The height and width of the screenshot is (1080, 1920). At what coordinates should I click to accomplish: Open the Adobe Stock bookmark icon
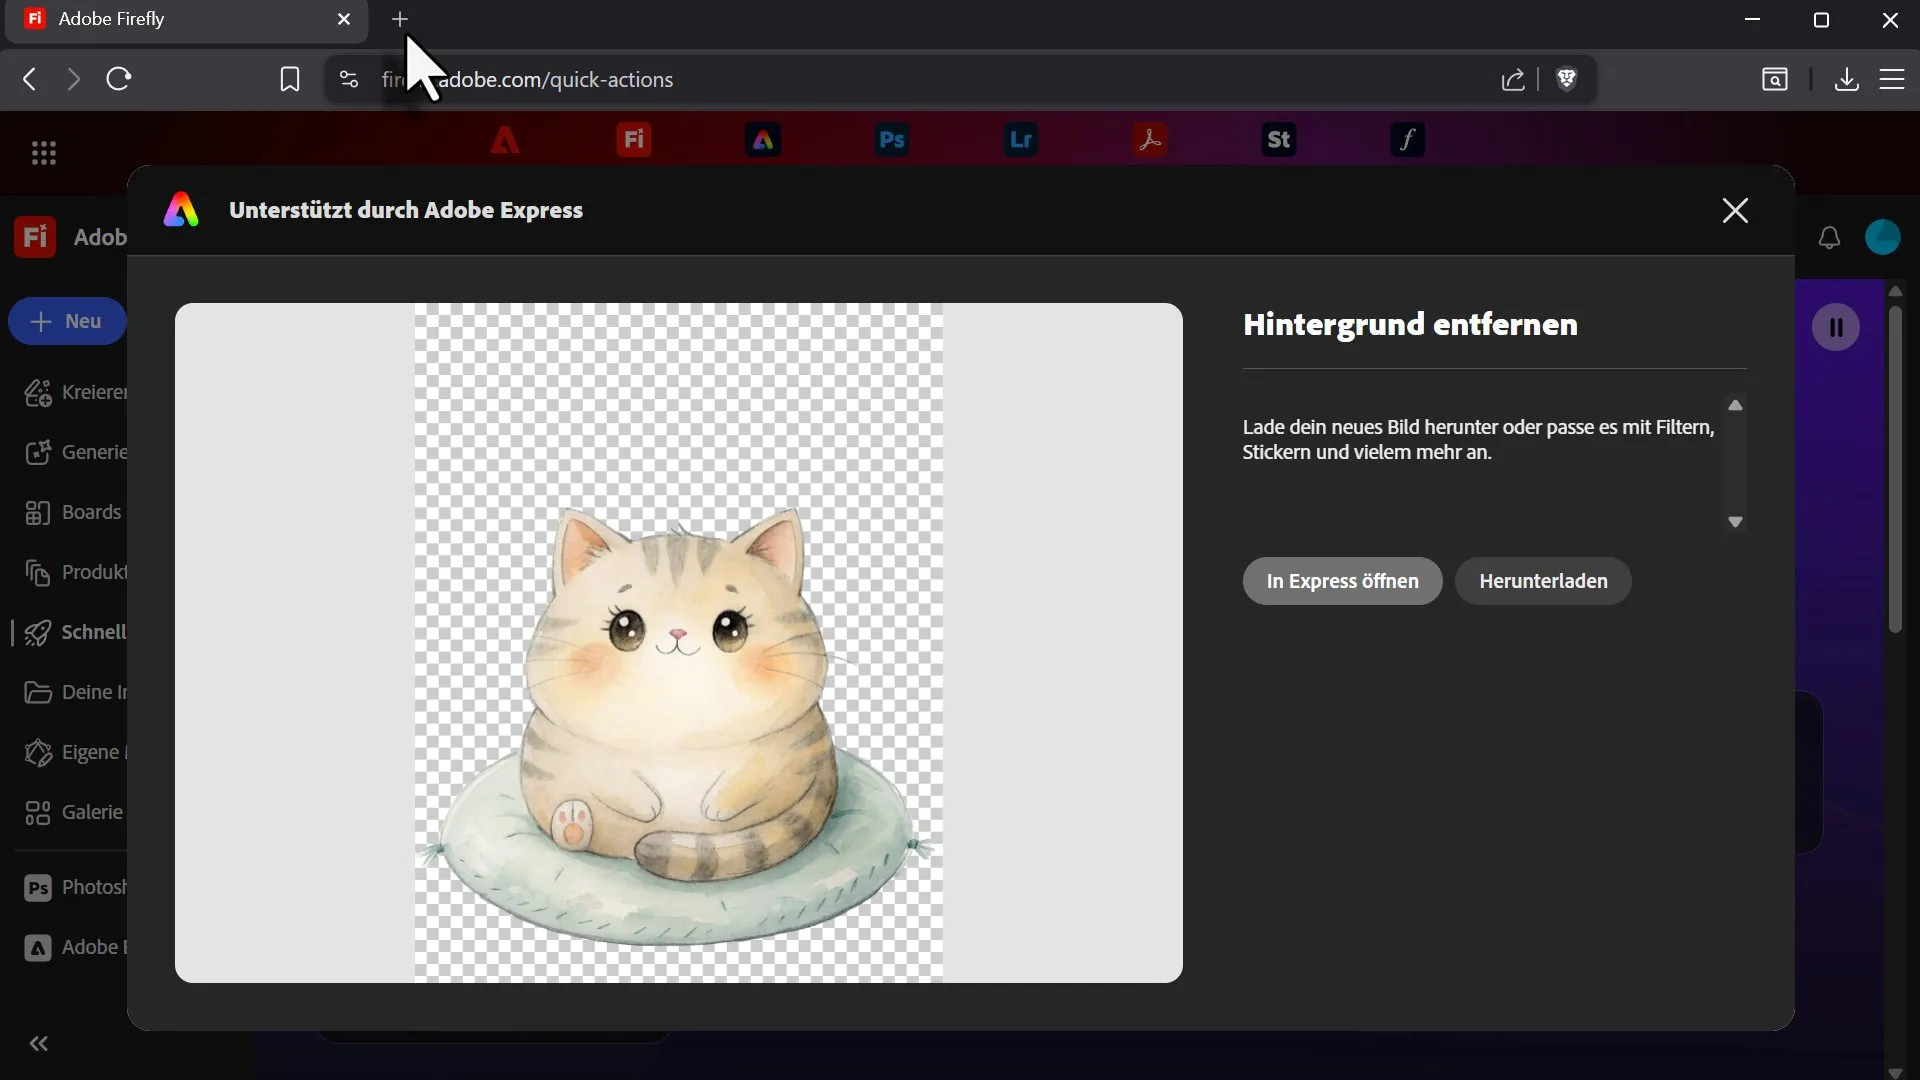point(1278,140)
